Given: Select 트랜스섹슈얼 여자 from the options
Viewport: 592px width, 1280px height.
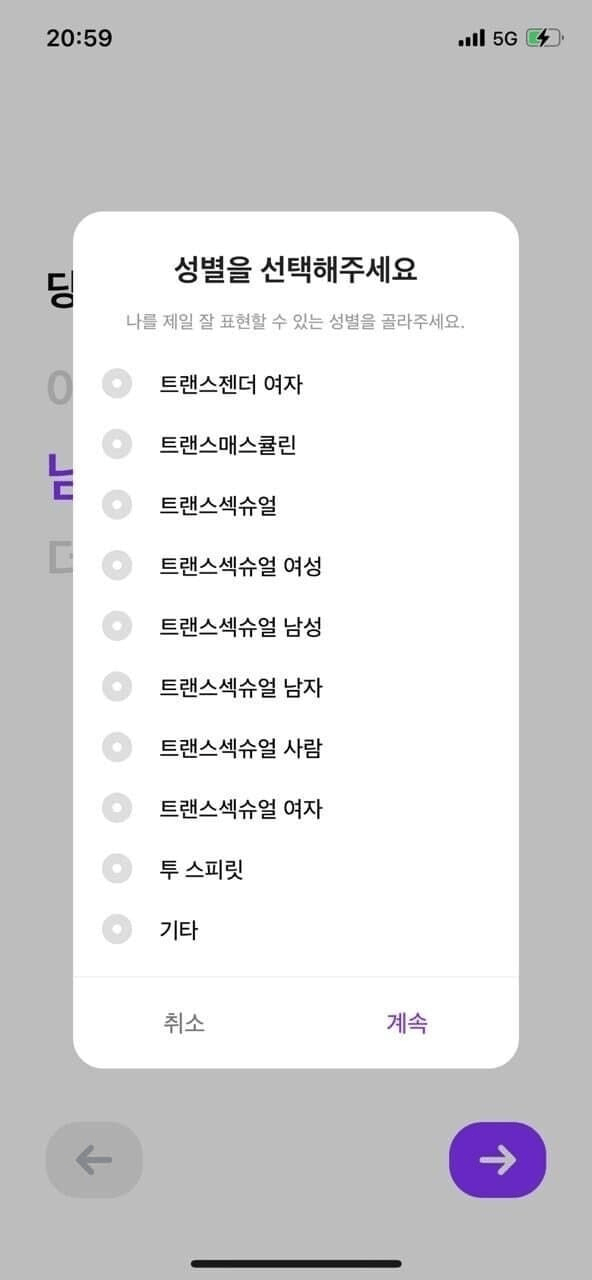Looking at the screenshot, I should [x=117, y=809].
